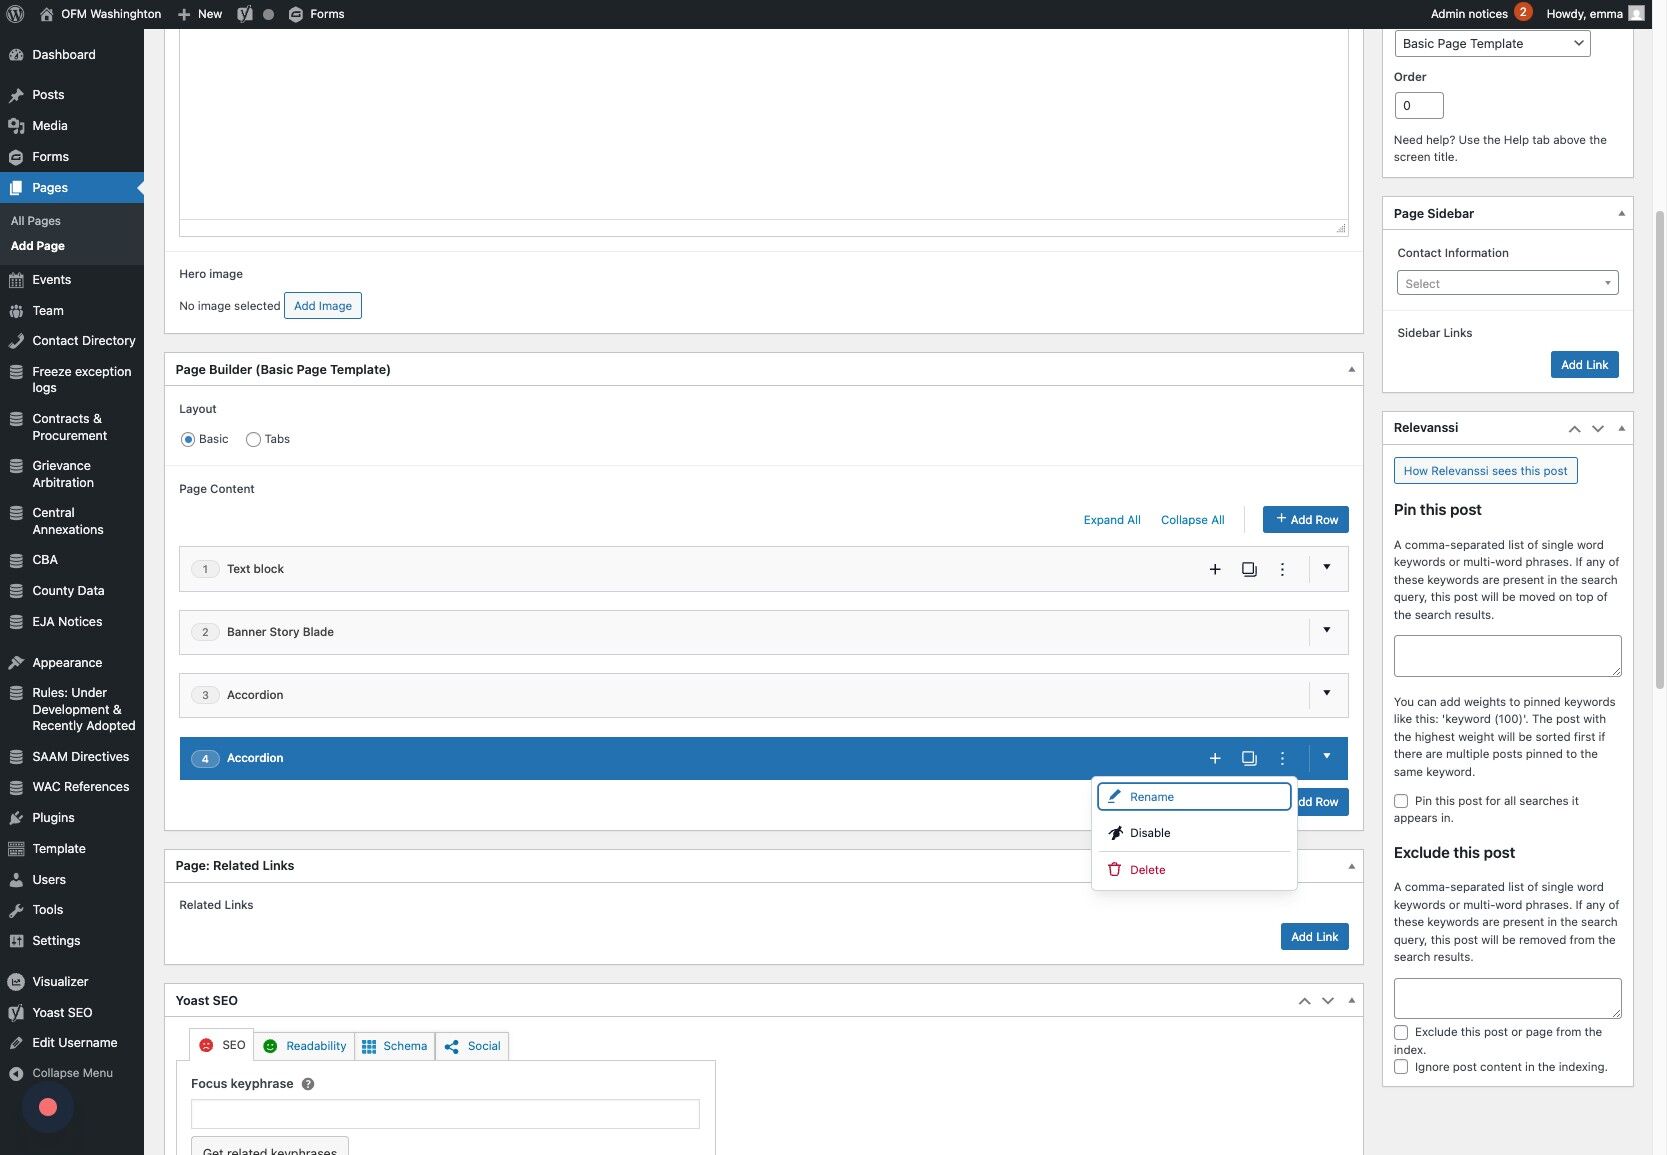Click three-dot menu on Accordion row 4
1667x1155 pixels.
tap(1282, 758)
